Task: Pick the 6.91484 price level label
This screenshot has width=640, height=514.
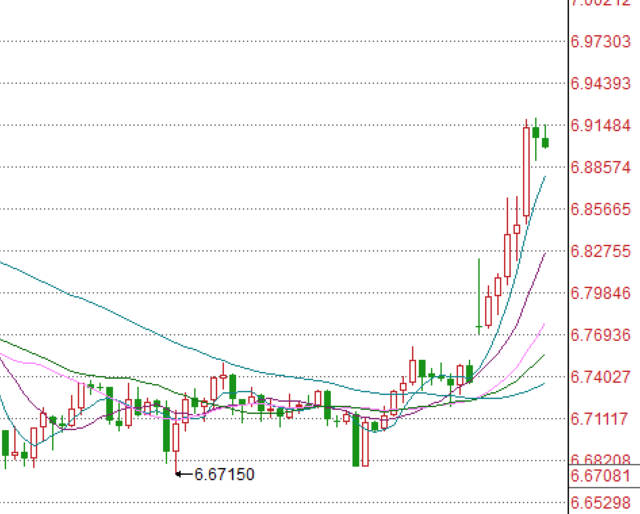Action: [x=600, y=125]
